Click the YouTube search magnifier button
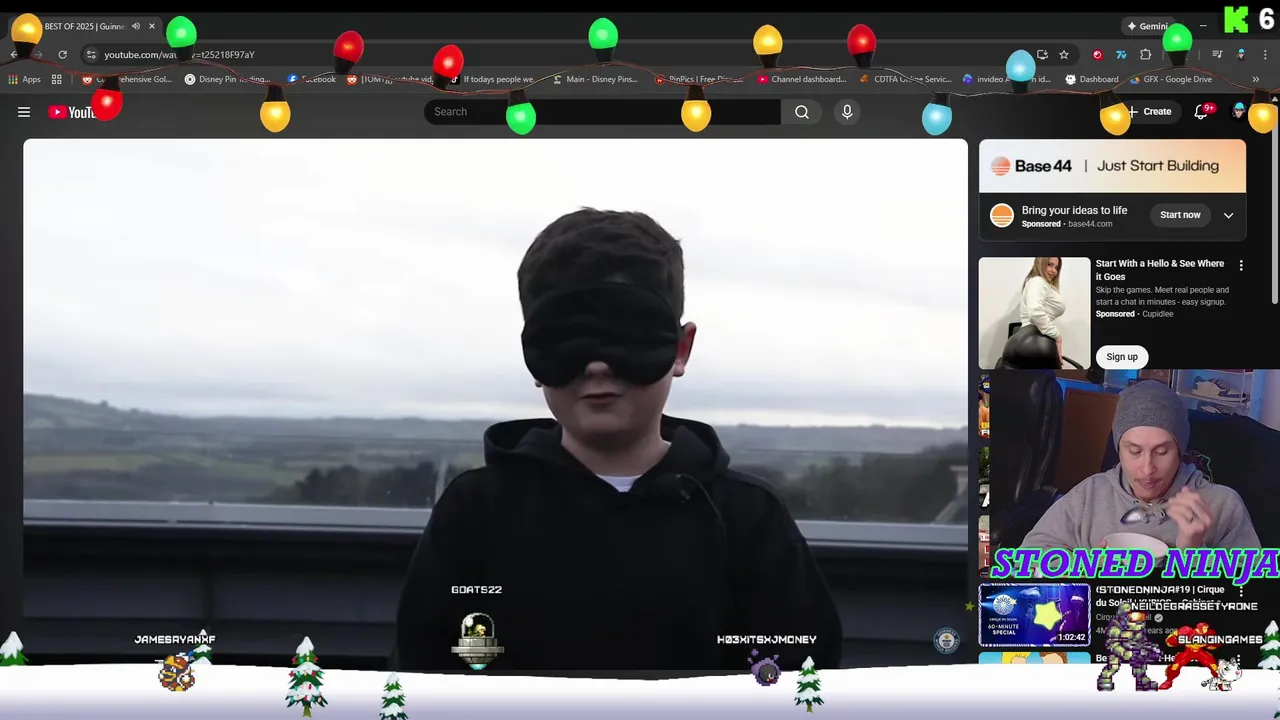Viewport: 1280px width, 720px height. [802, 112]
